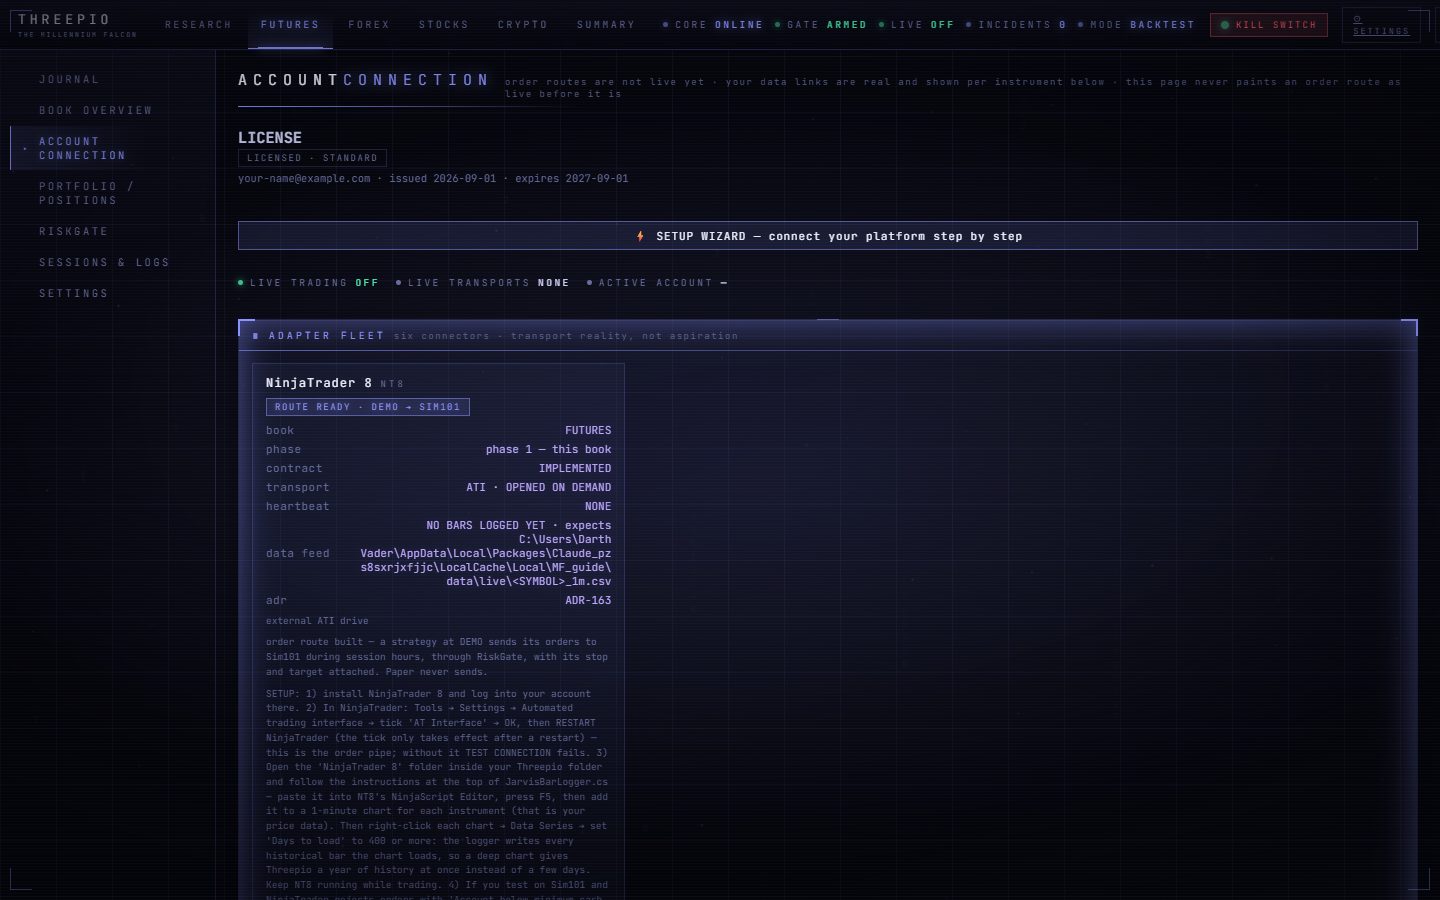This screenshot has width=1440, height=900.
Task: Click the square marker beside Adapter Fleet
Action: click(256, 336)
